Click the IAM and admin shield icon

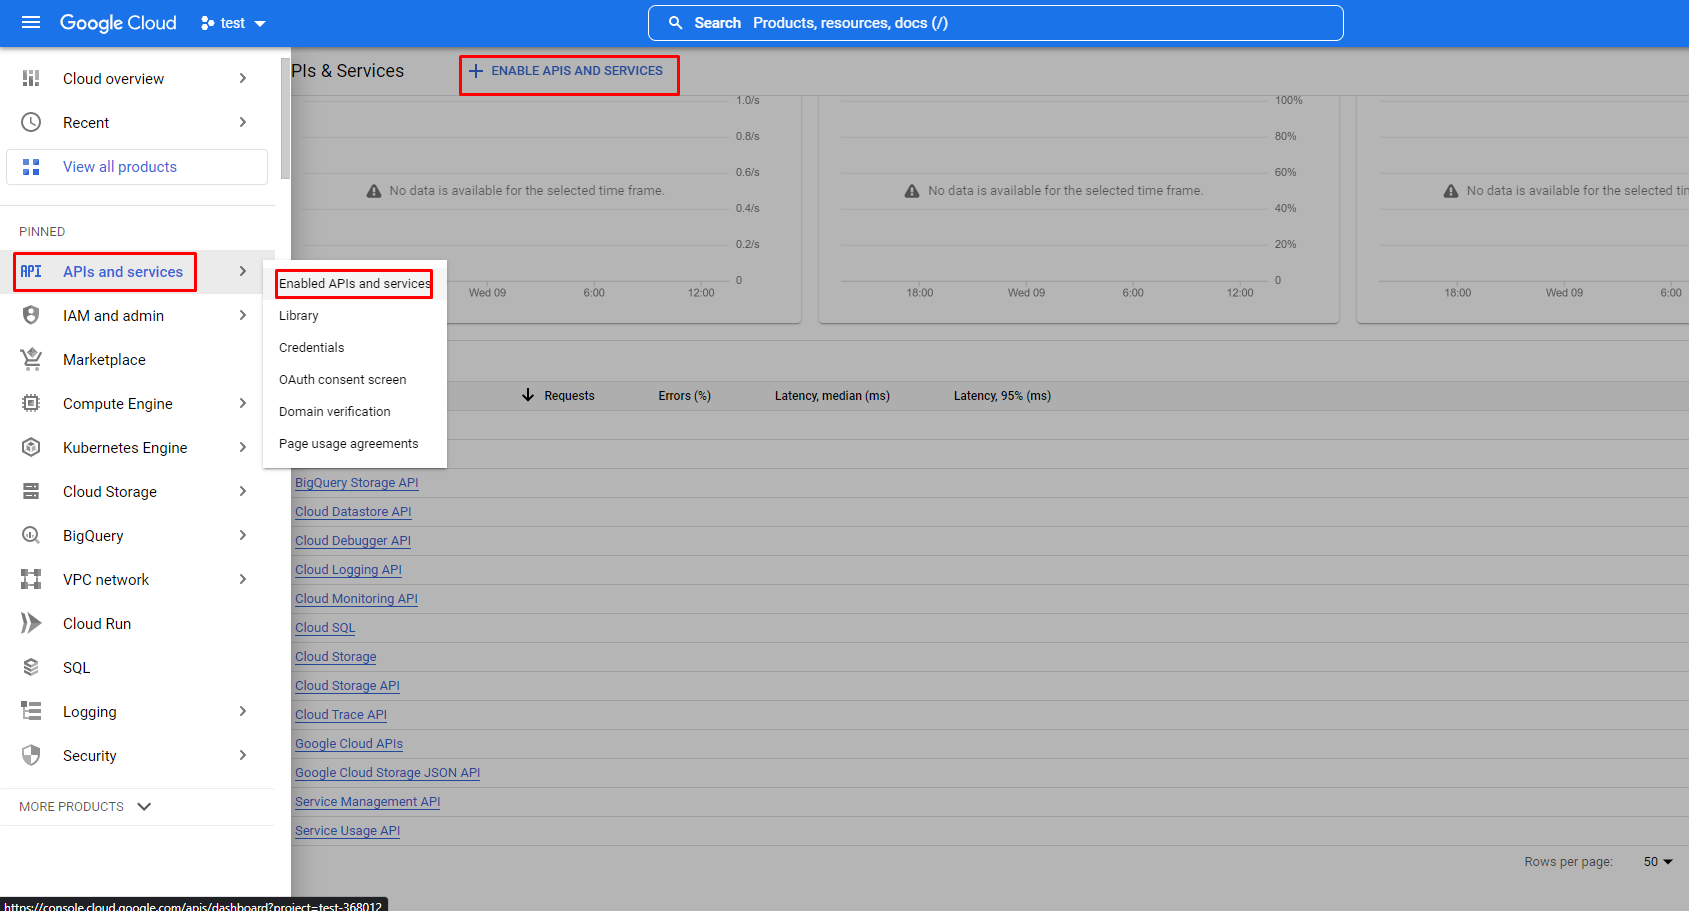(x=31, y=315)
